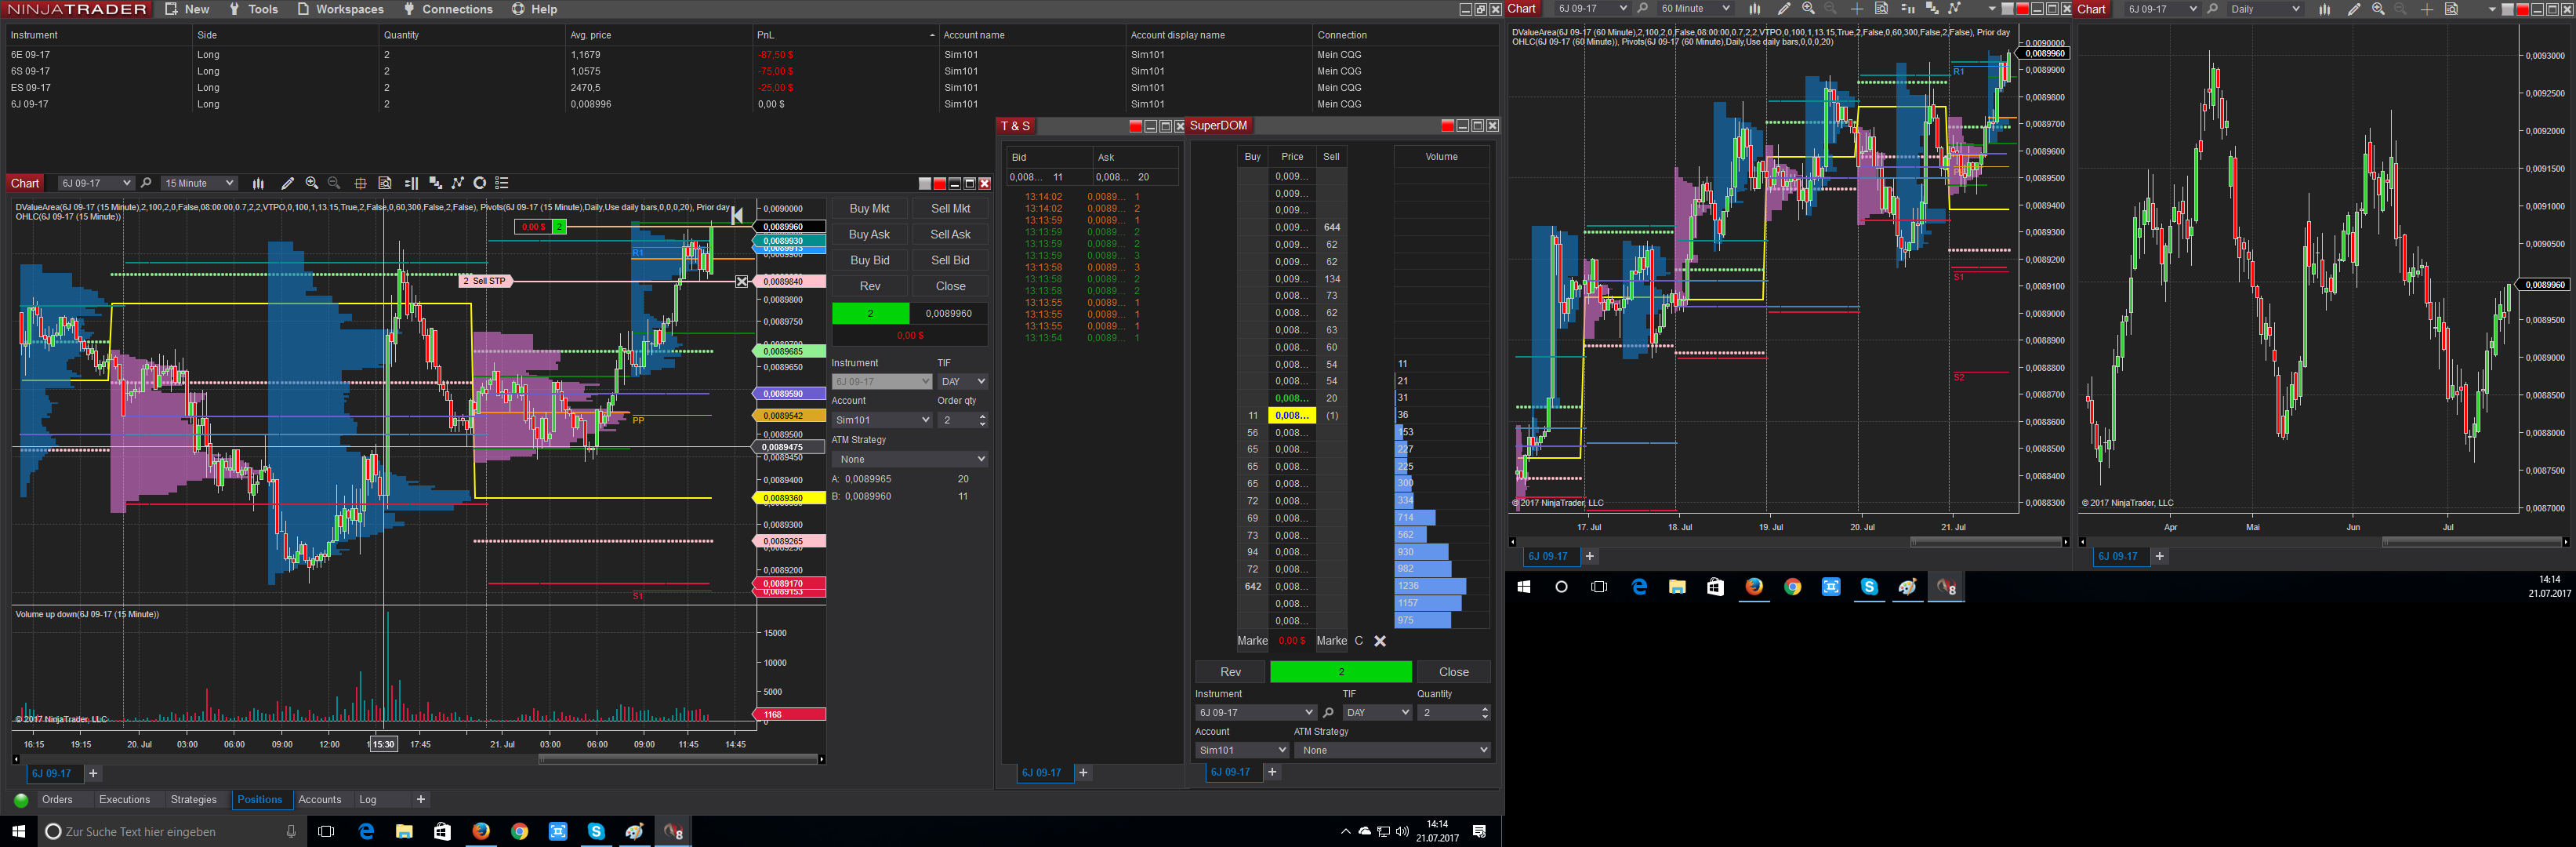Screen dimensions: 2576x847
Task: Open Properties list icon in 15 Minute chart
Action: click(502, 183)
